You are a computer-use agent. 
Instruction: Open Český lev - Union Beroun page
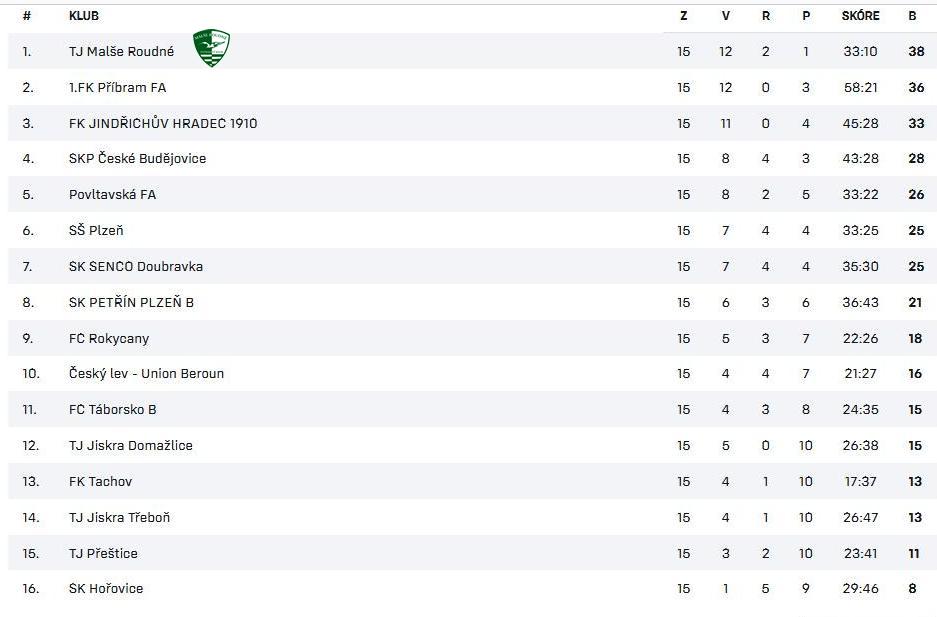(146, 374)
